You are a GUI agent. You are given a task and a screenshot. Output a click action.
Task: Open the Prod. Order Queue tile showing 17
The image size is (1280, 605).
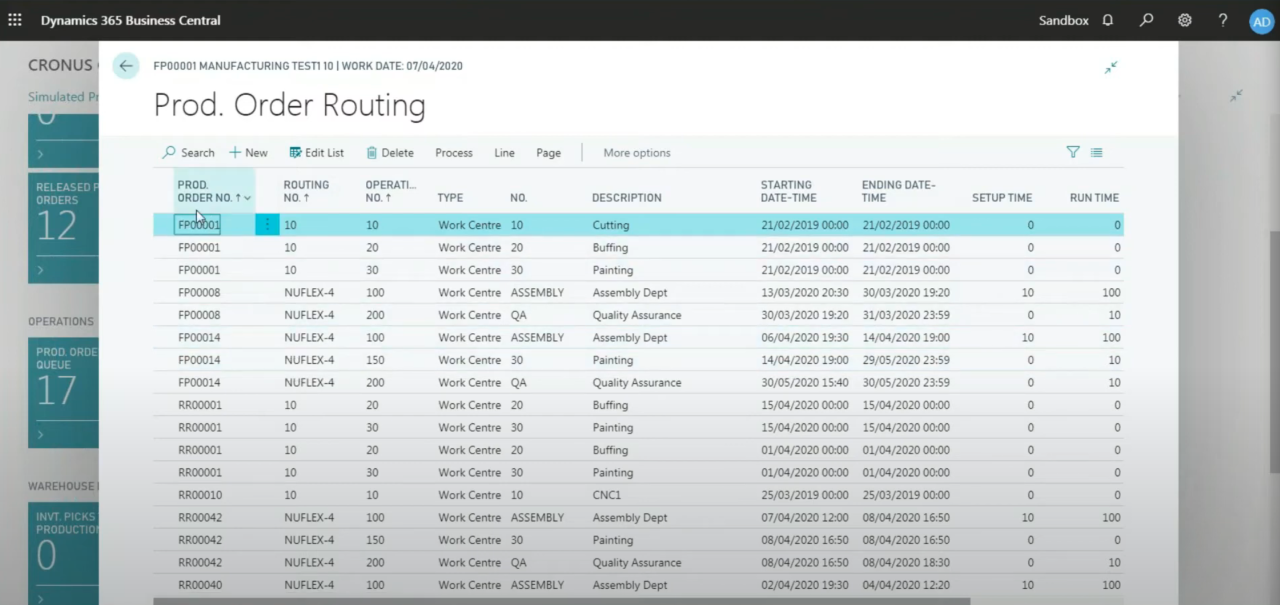coord(63,392)
